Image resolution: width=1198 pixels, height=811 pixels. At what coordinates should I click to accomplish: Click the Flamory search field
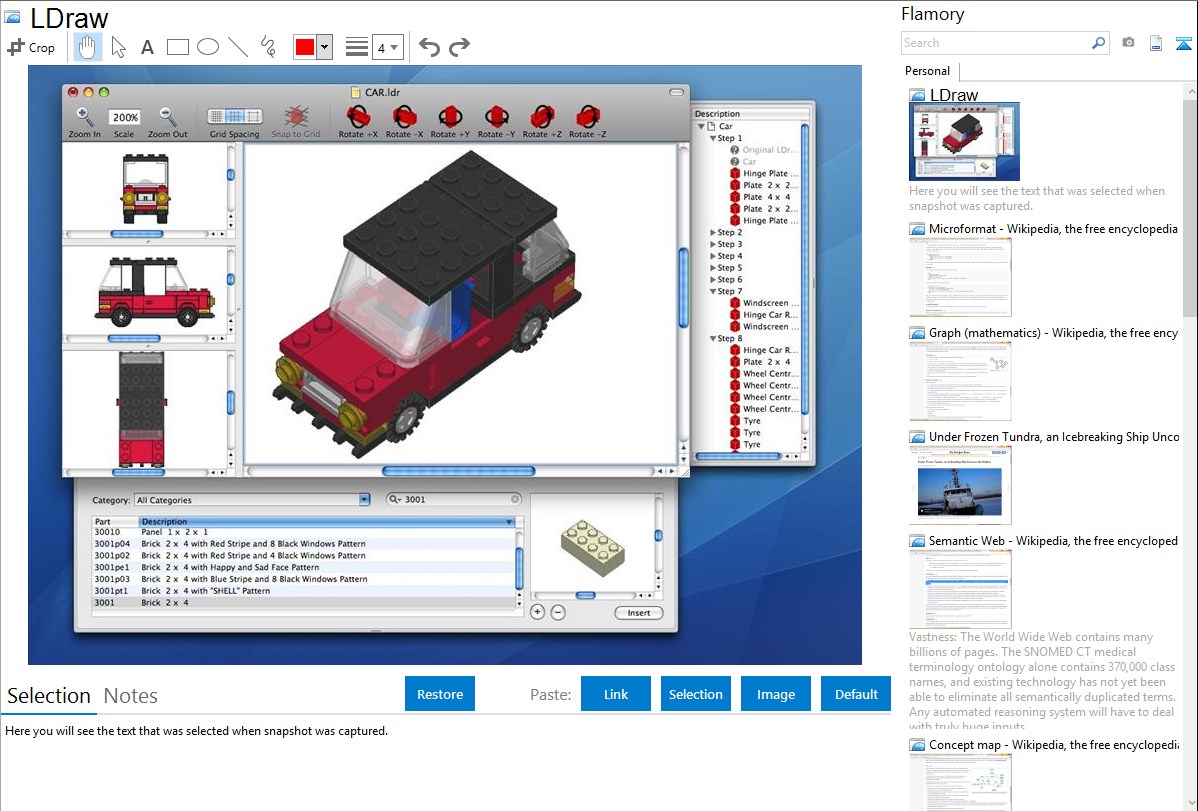click(996, 43)
